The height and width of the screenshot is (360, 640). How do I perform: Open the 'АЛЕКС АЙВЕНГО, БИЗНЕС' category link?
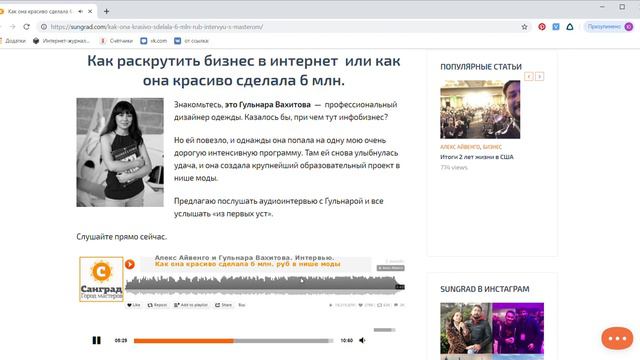pos(471,147)
